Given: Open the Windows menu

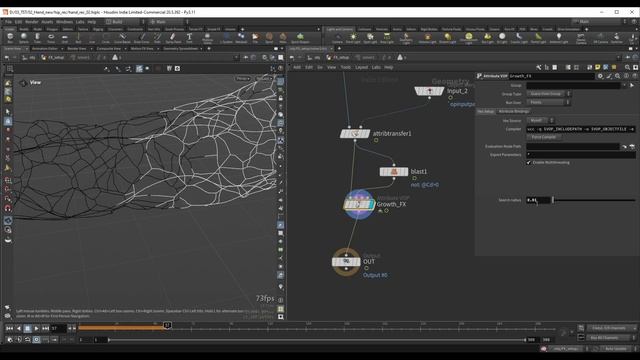Looking at the screenshot, I should tap(64, 22).
